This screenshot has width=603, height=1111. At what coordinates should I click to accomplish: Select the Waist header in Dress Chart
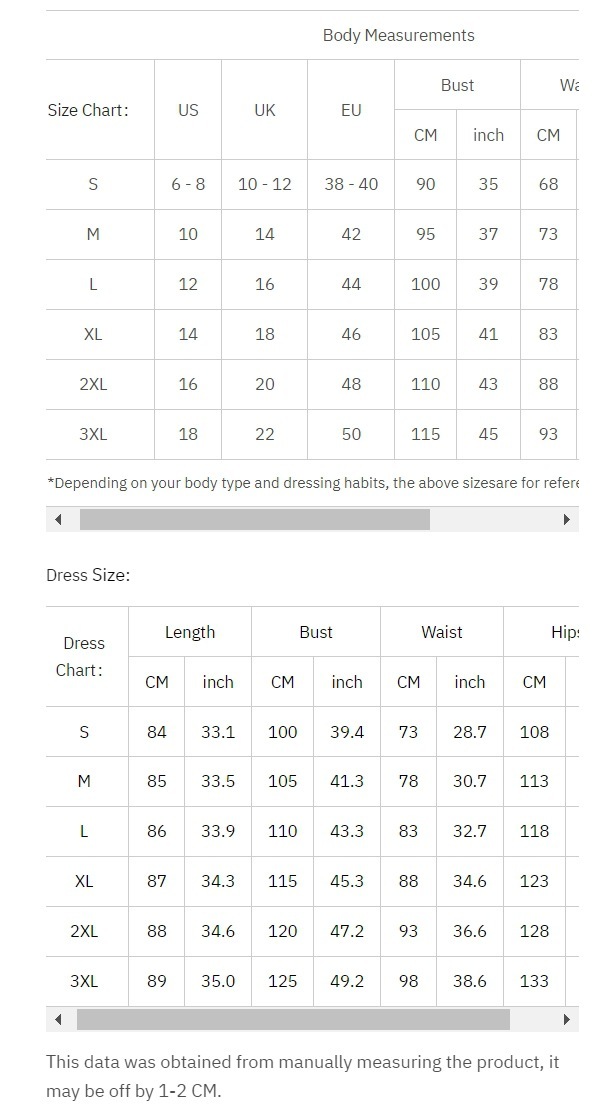click(442, 632)
